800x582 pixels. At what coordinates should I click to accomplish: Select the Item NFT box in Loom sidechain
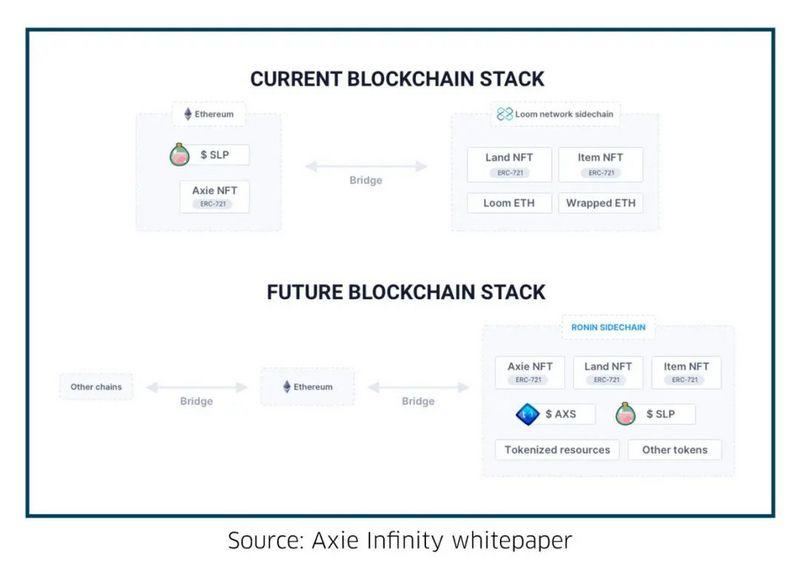601,164
